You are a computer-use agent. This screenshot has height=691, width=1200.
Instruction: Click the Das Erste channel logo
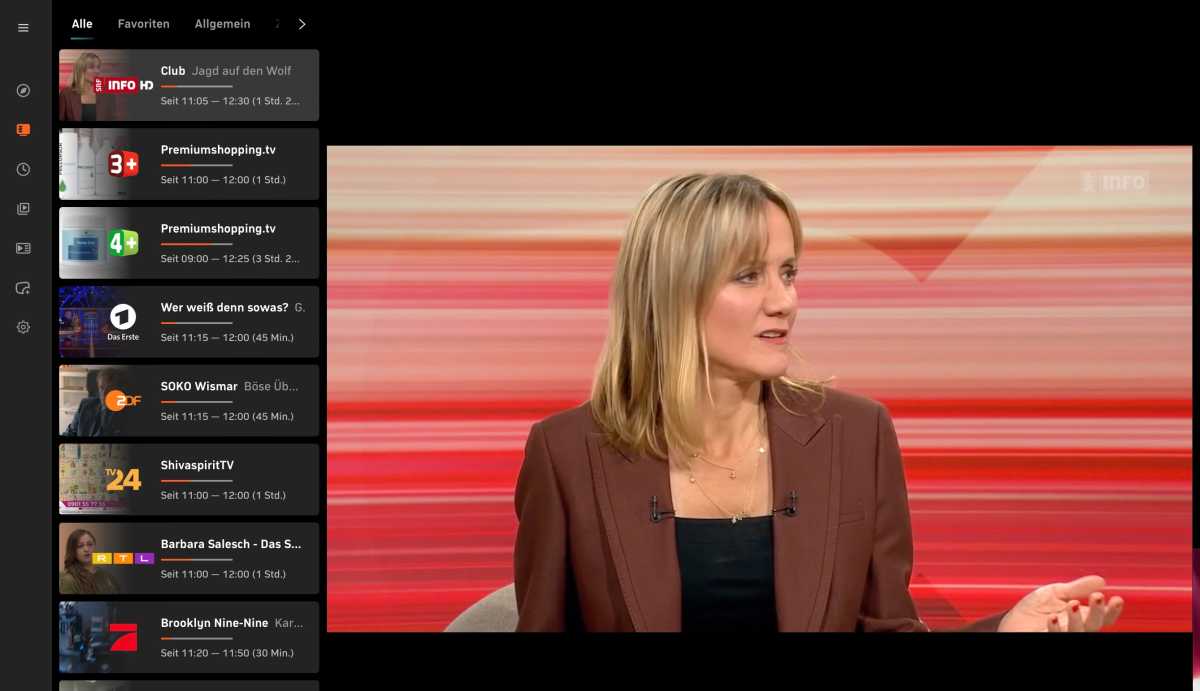coord(123,322)
